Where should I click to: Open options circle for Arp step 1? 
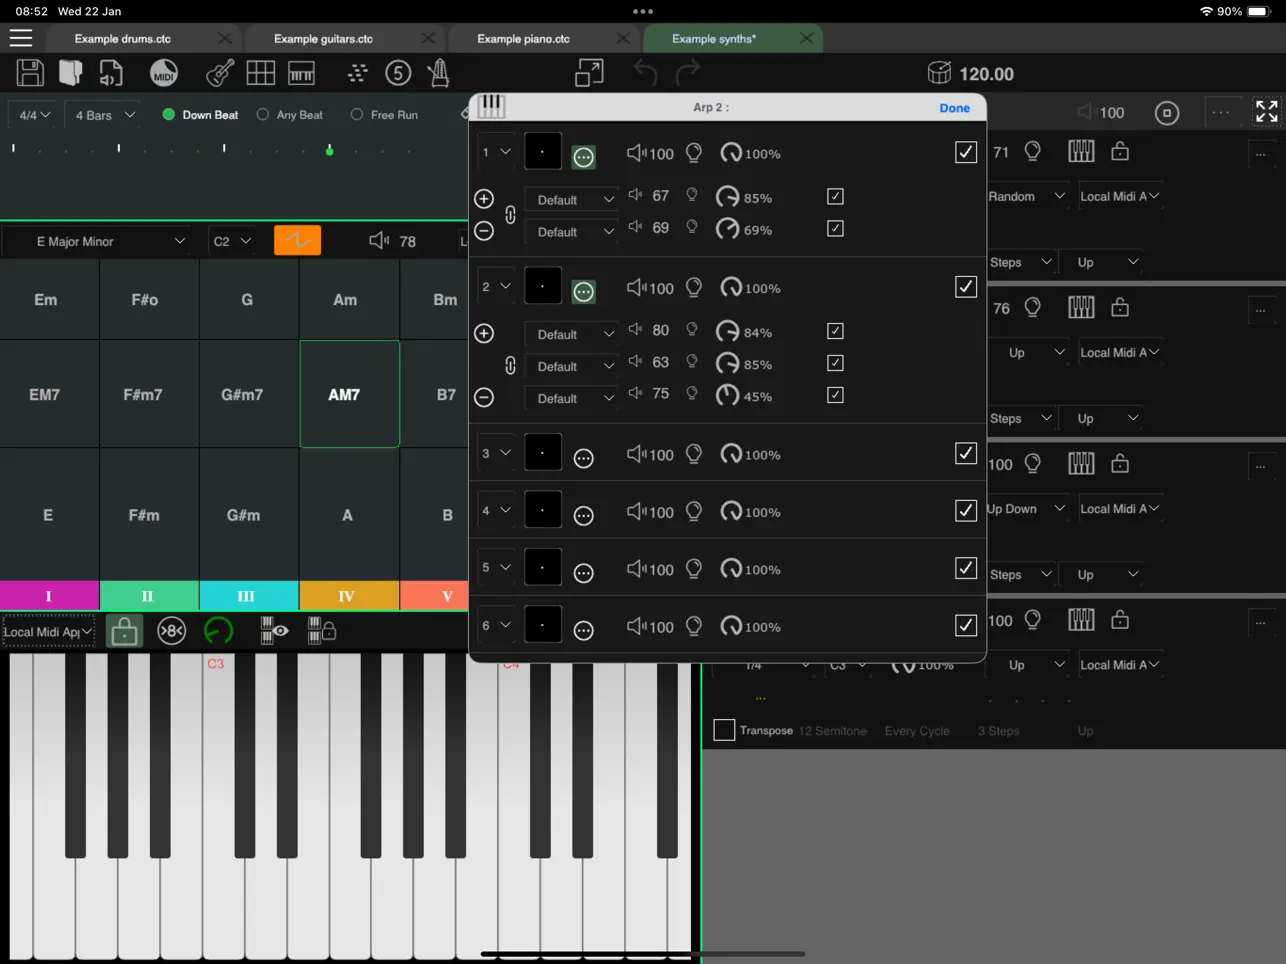point(584,157)
